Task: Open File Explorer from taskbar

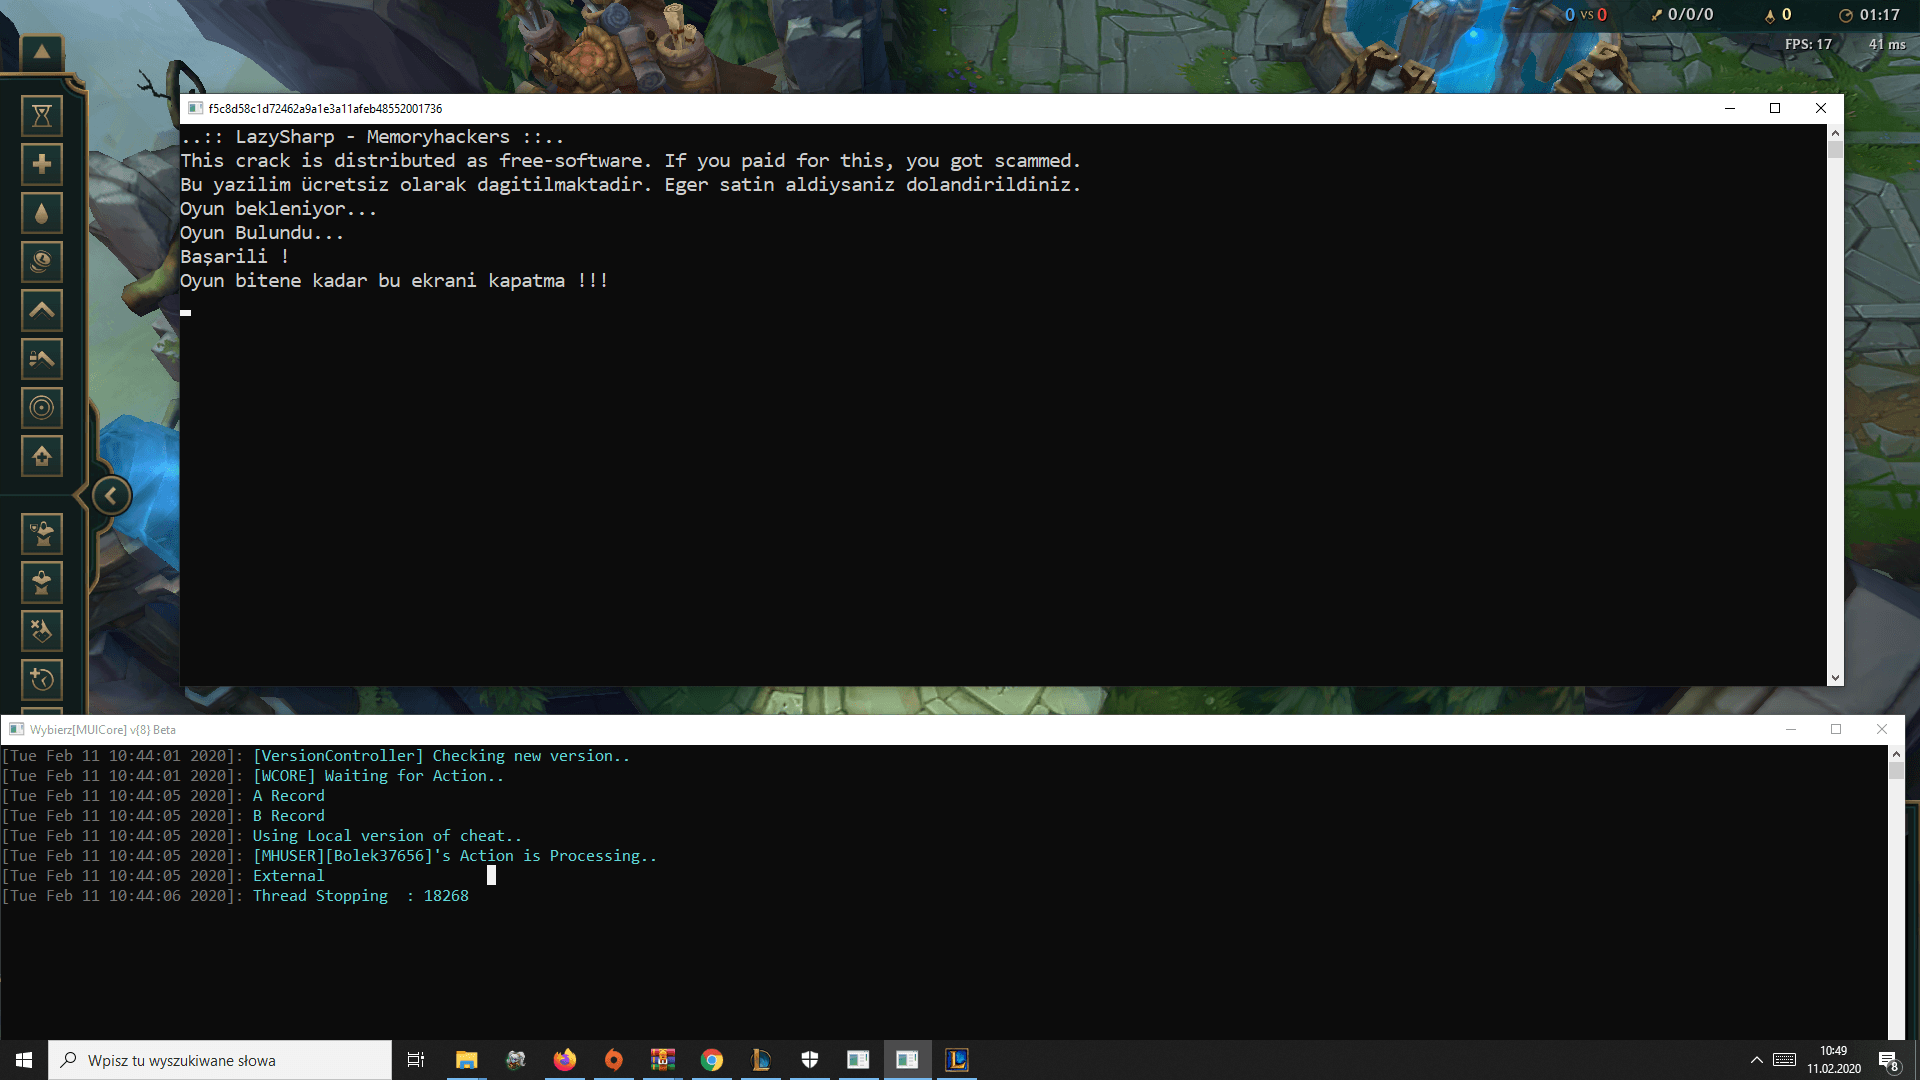Action: tap(466, 1060)
